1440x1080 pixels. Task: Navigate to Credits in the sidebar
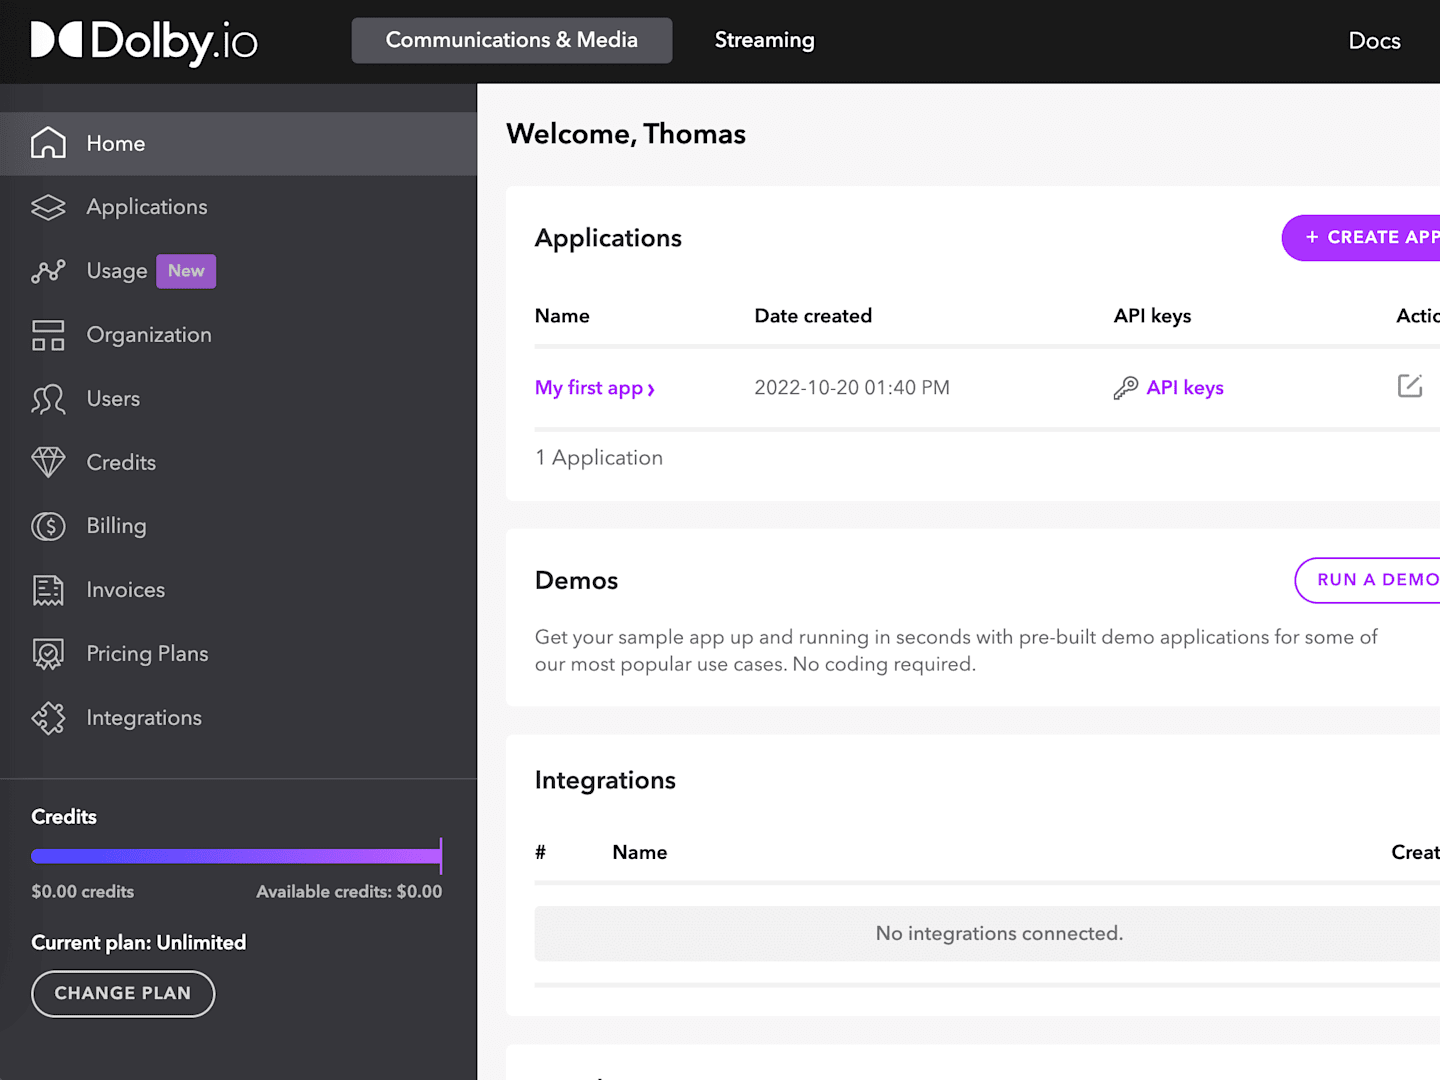pyautogui.click(x=238, y=462)
